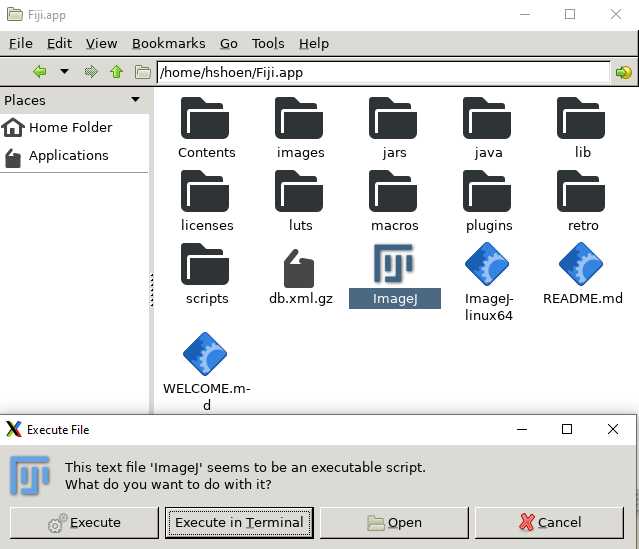Viewport: 639px width, 549px height.
Task: Select the plugins folder icon
Action: tap(487, 191)
